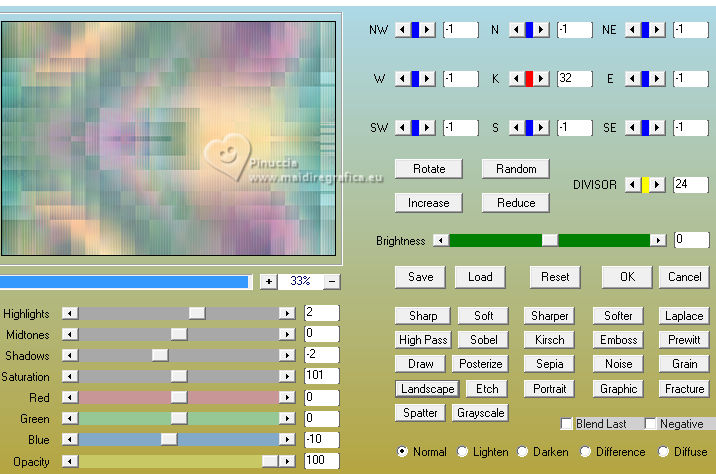Click the Midtones slider handle
Viewport: 716px width, 474px height.
click(x=179, y=334)
